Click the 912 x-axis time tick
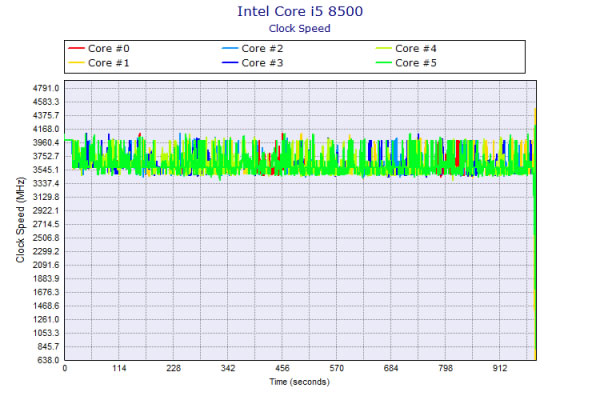 click(499, 368)
